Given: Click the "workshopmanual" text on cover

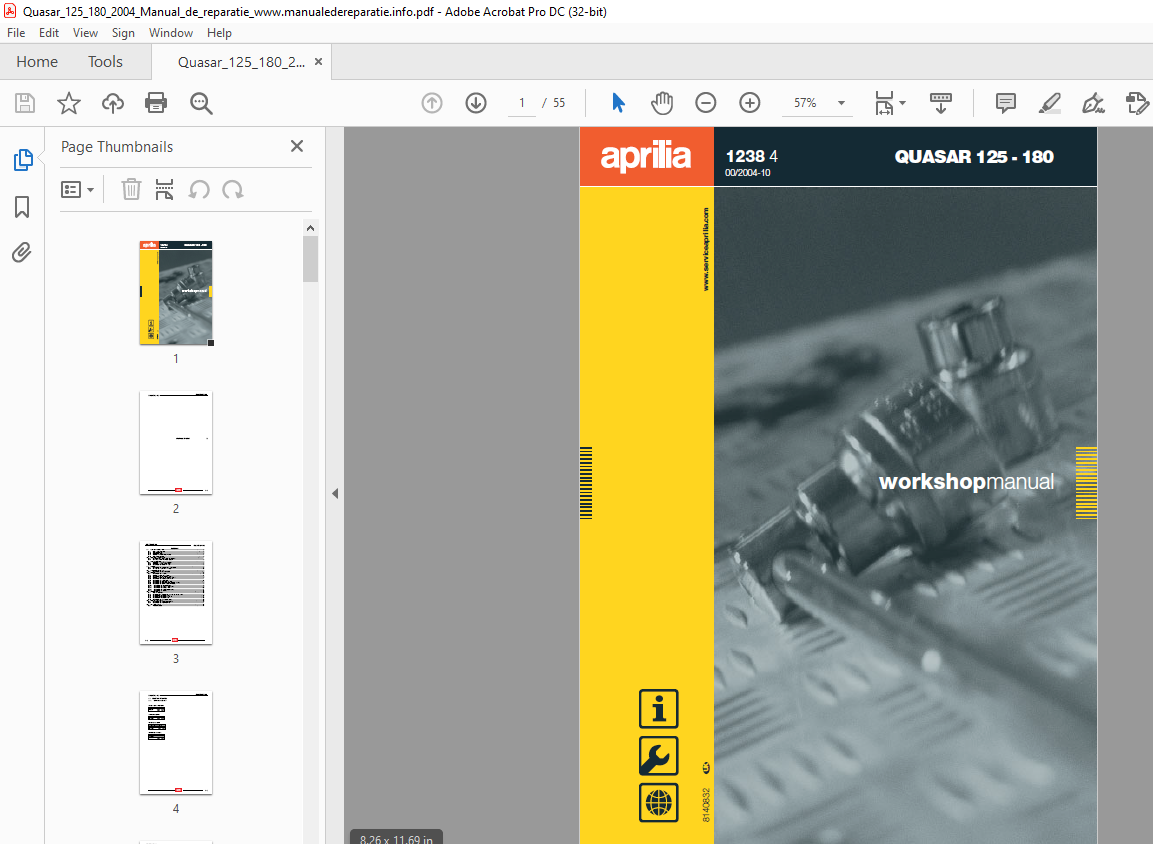Looking at the screenshot, I should (x=966, y=482).
